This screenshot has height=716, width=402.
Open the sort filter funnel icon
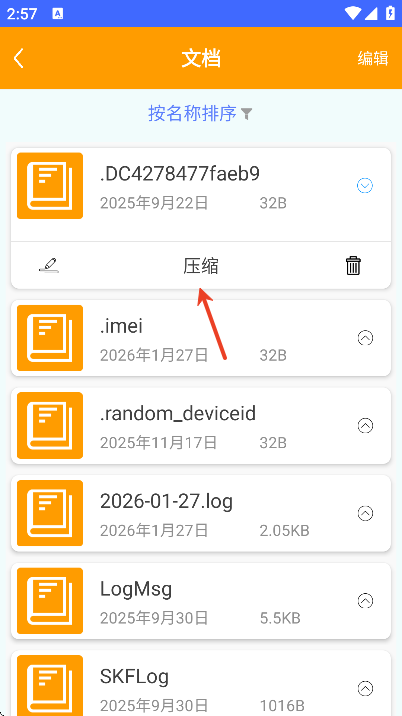247,114
